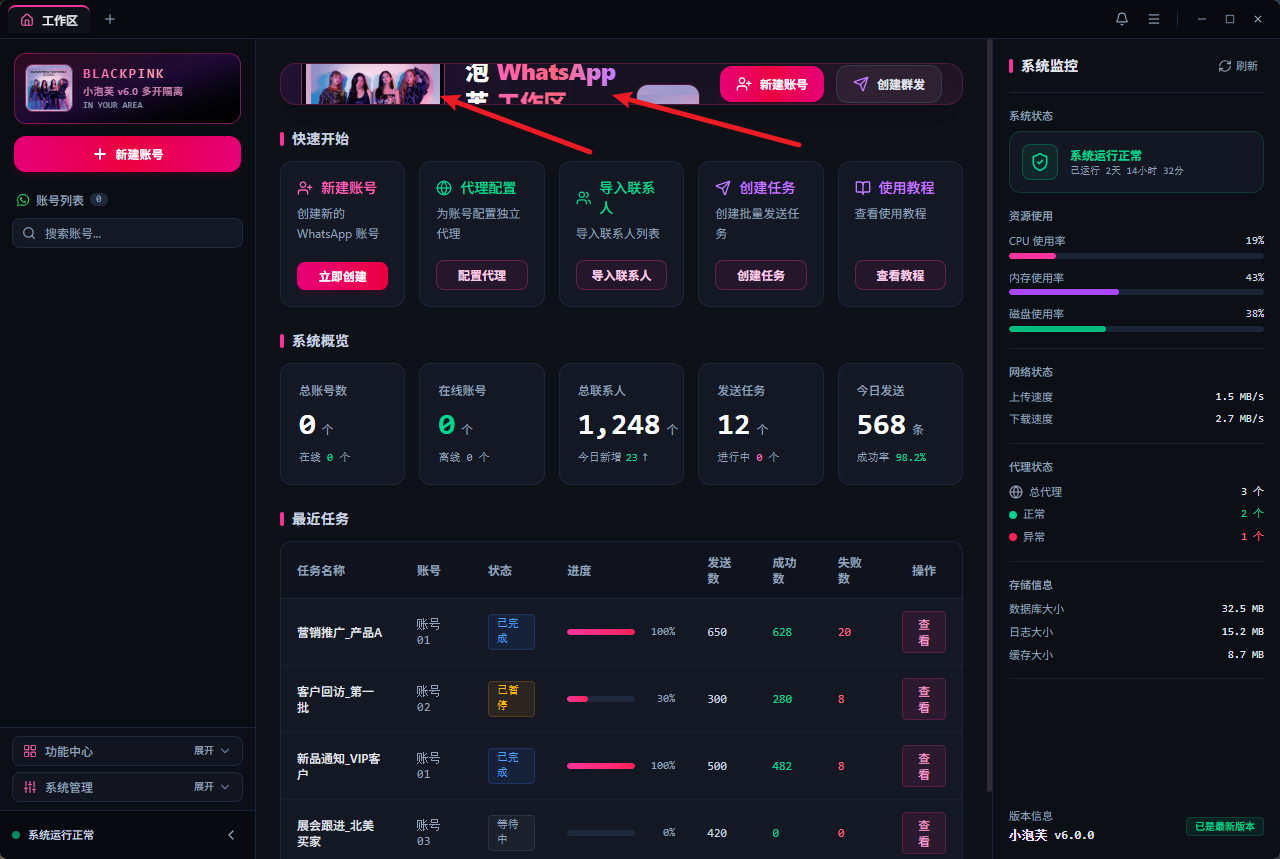Click the 日志大小 value 15.2 MB

click(1243, 632)
